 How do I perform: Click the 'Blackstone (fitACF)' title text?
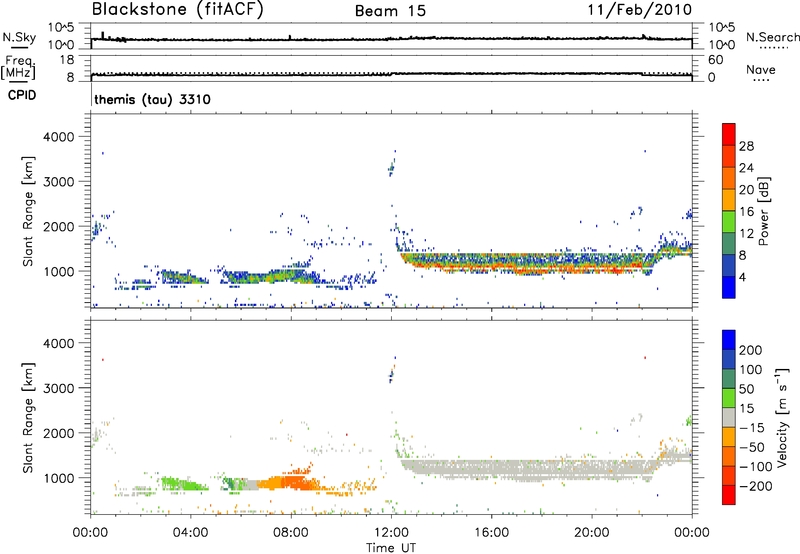click(177, 10)
